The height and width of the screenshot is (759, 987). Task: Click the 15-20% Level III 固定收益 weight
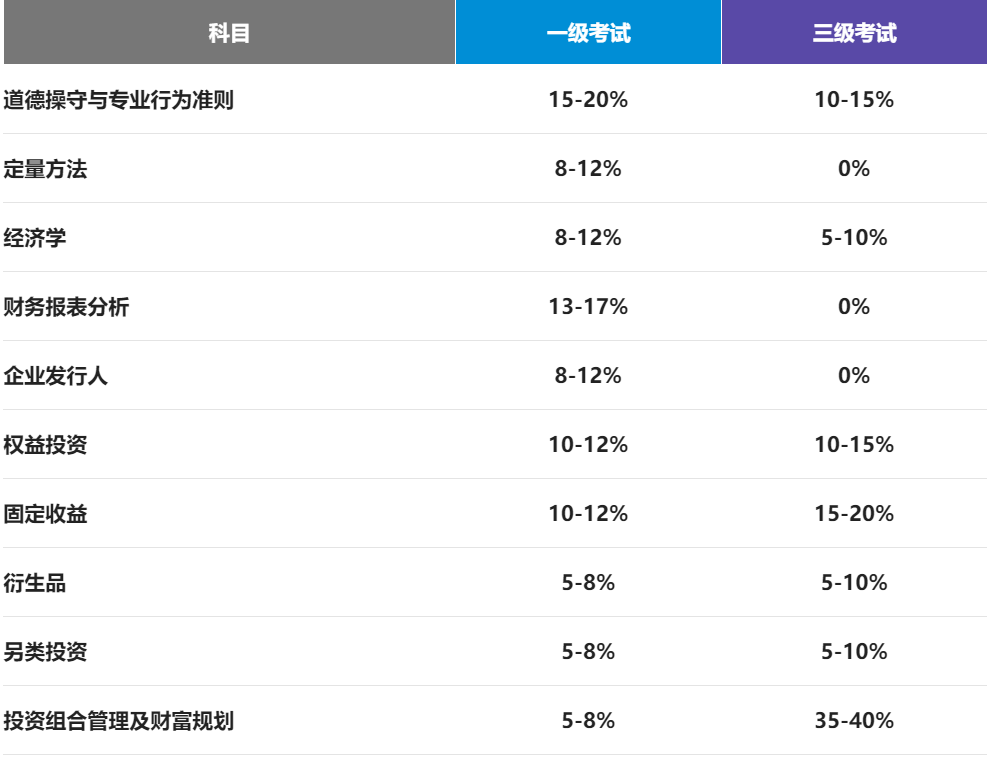coord(854,514)
